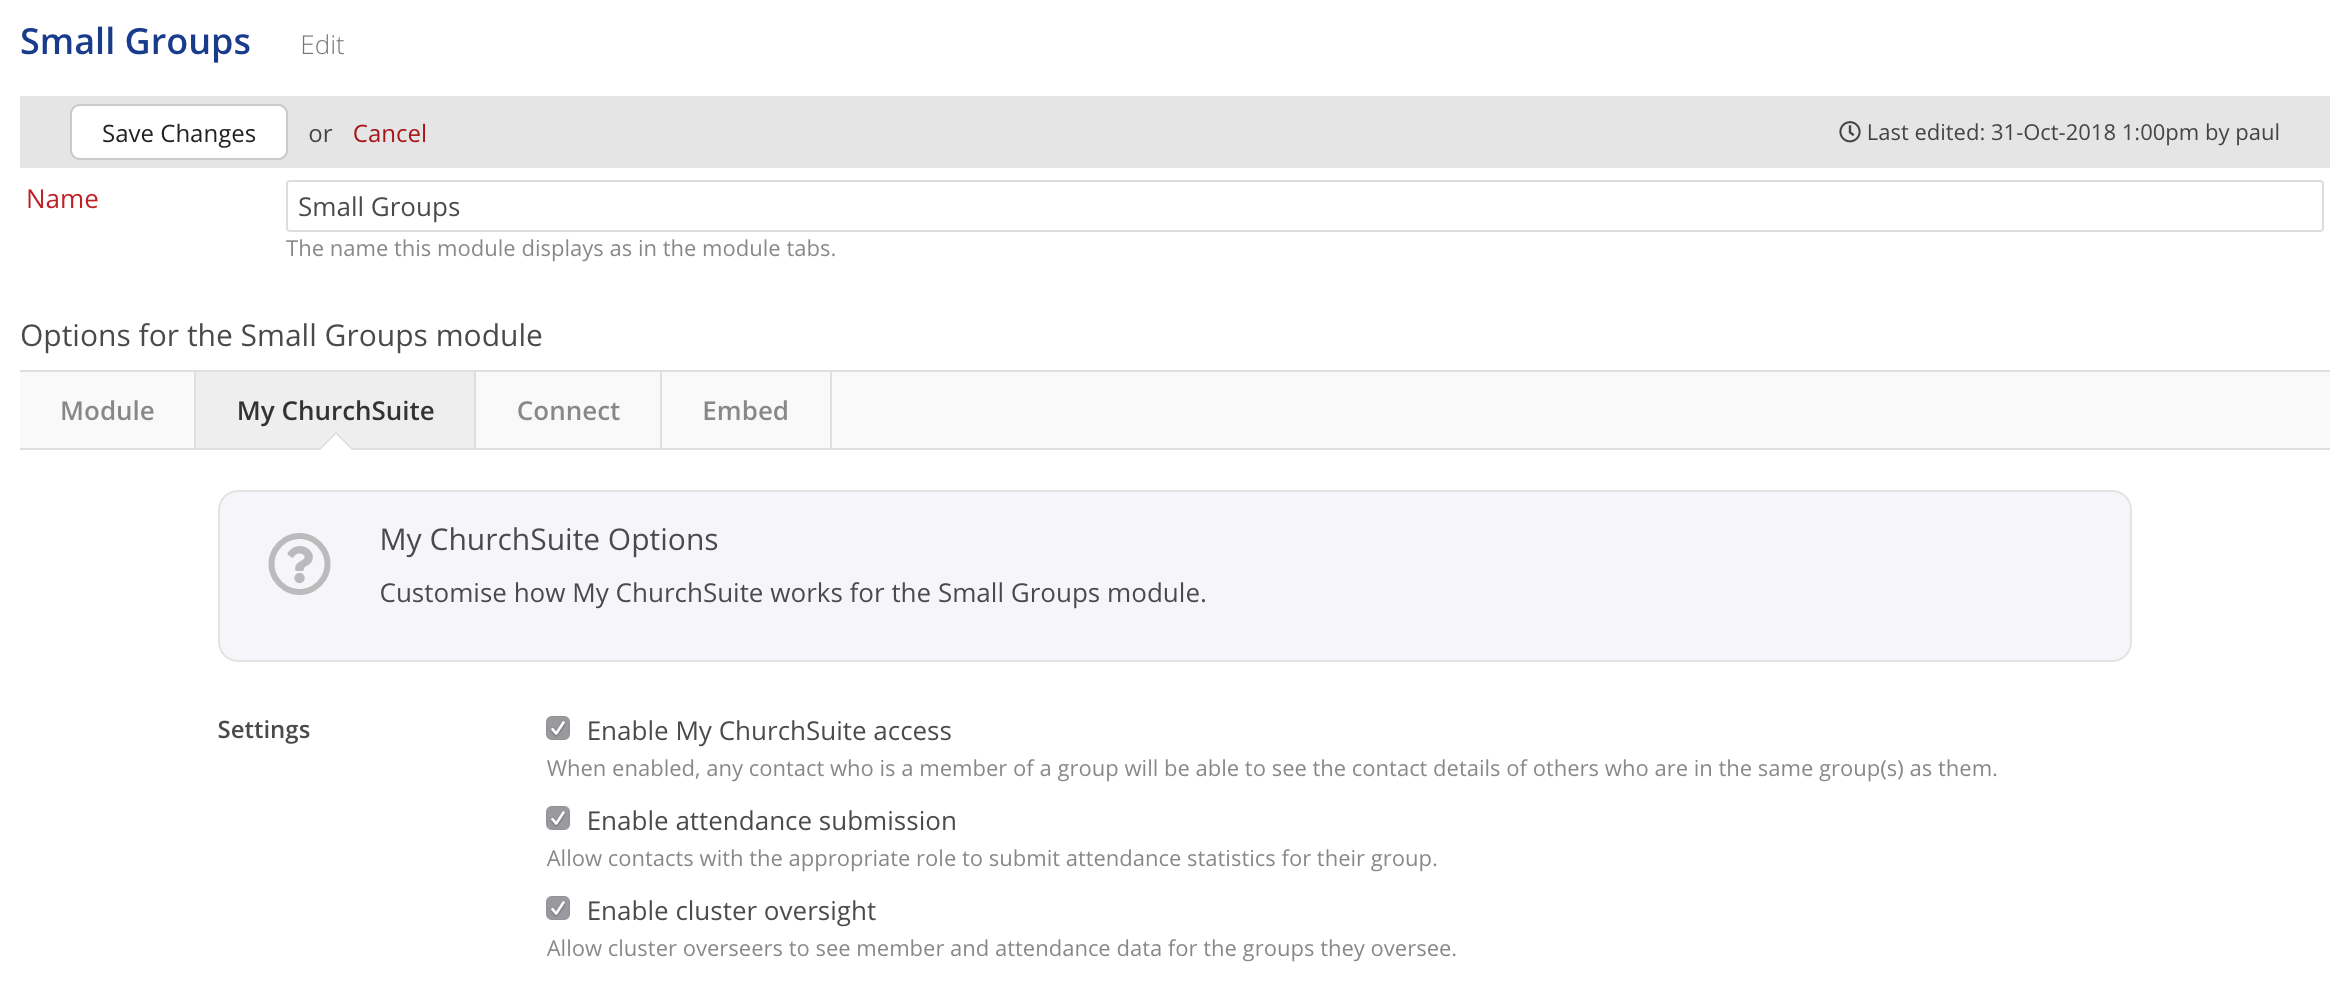
Task: Click the 'Enable attendance submission' label
Action: (x=771, y=820)
